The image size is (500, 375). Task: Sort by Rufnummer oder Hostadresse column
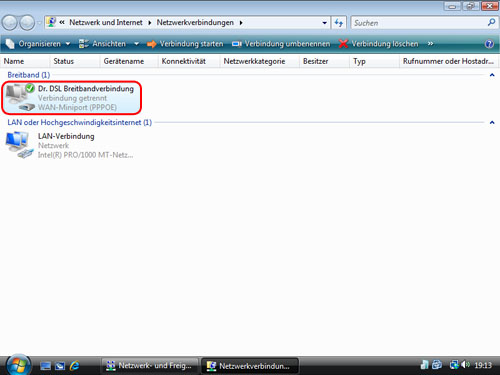[x=449, y=61]
